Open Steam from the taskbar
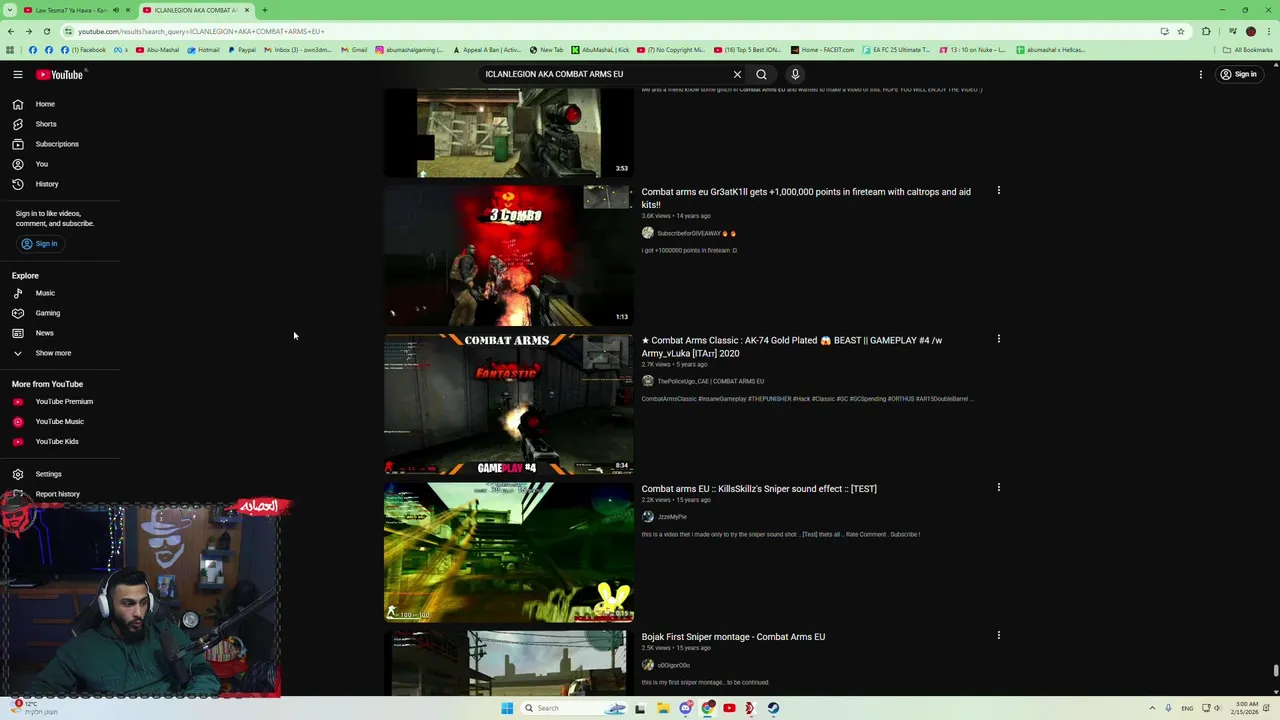The height and width of the screenshot is (720, 1280). click(x=773, y=708)
